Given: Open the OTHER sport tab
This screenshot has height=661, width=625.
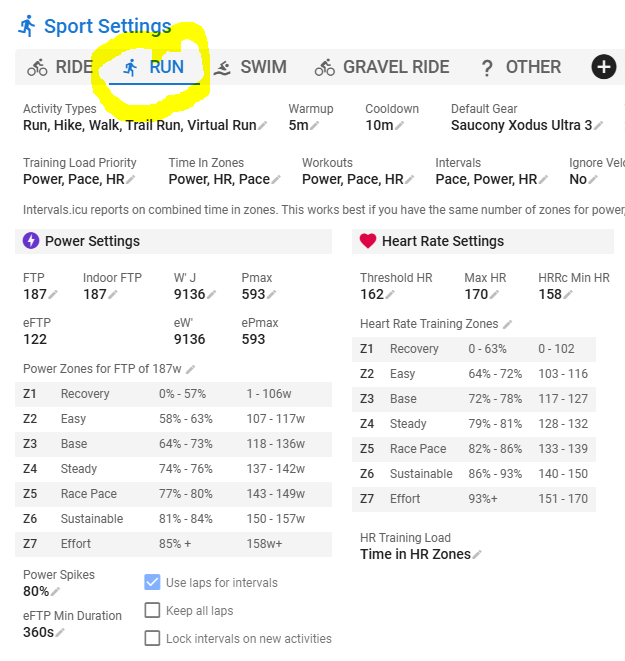Looking at the screenshot, I should pyautogui.click(x=521, y=67).
